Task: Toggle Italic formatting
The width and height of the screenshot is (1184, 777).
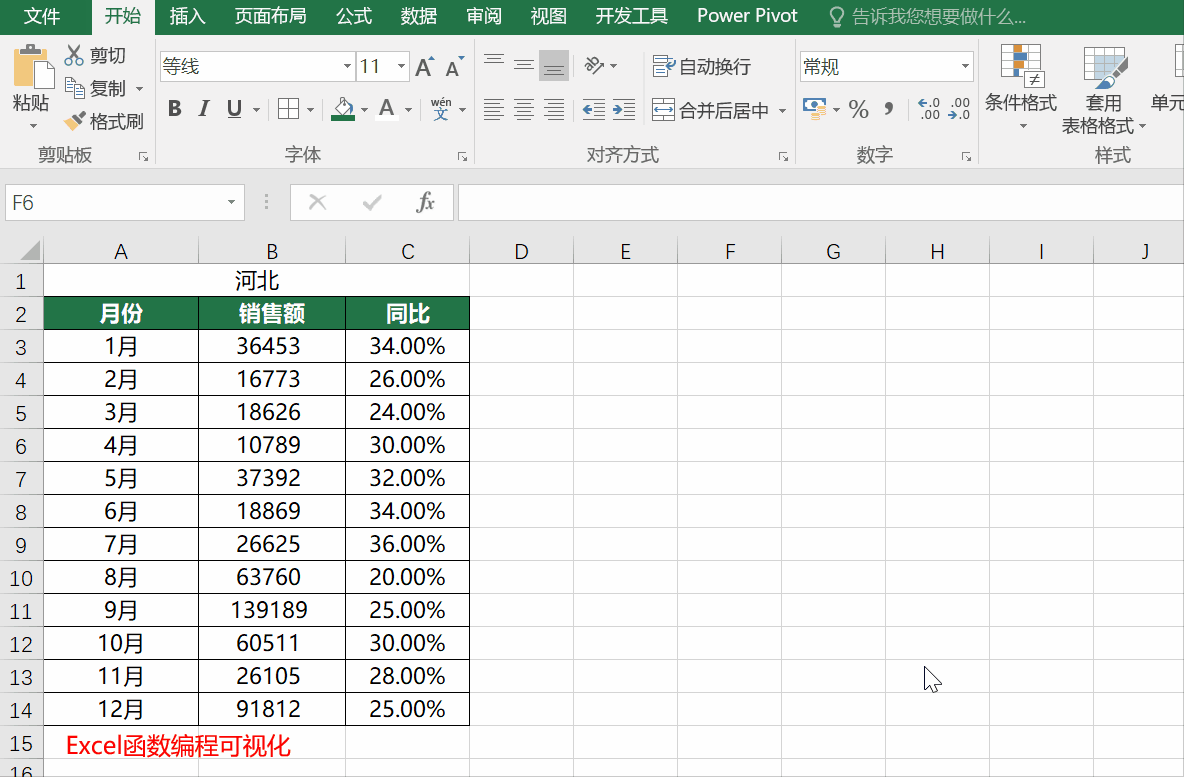Action: [x=204, y=109]
